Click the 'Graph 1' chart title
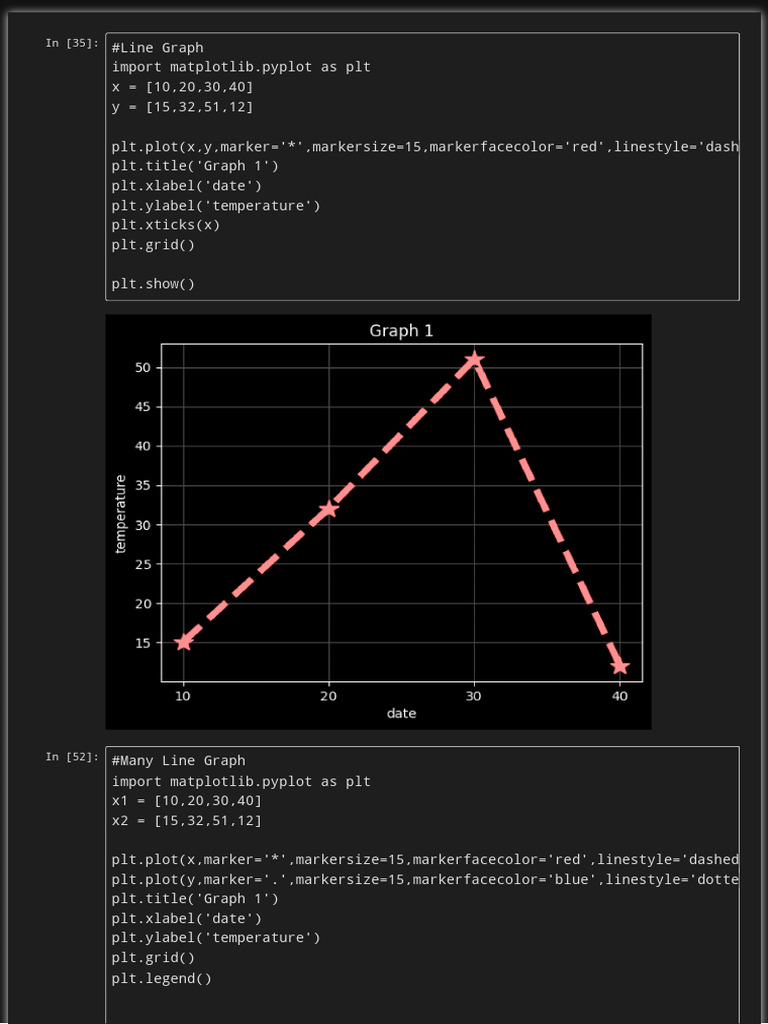Image resolution: width=768 pixels, height=1024 pixels. click(x=401, y=330)
